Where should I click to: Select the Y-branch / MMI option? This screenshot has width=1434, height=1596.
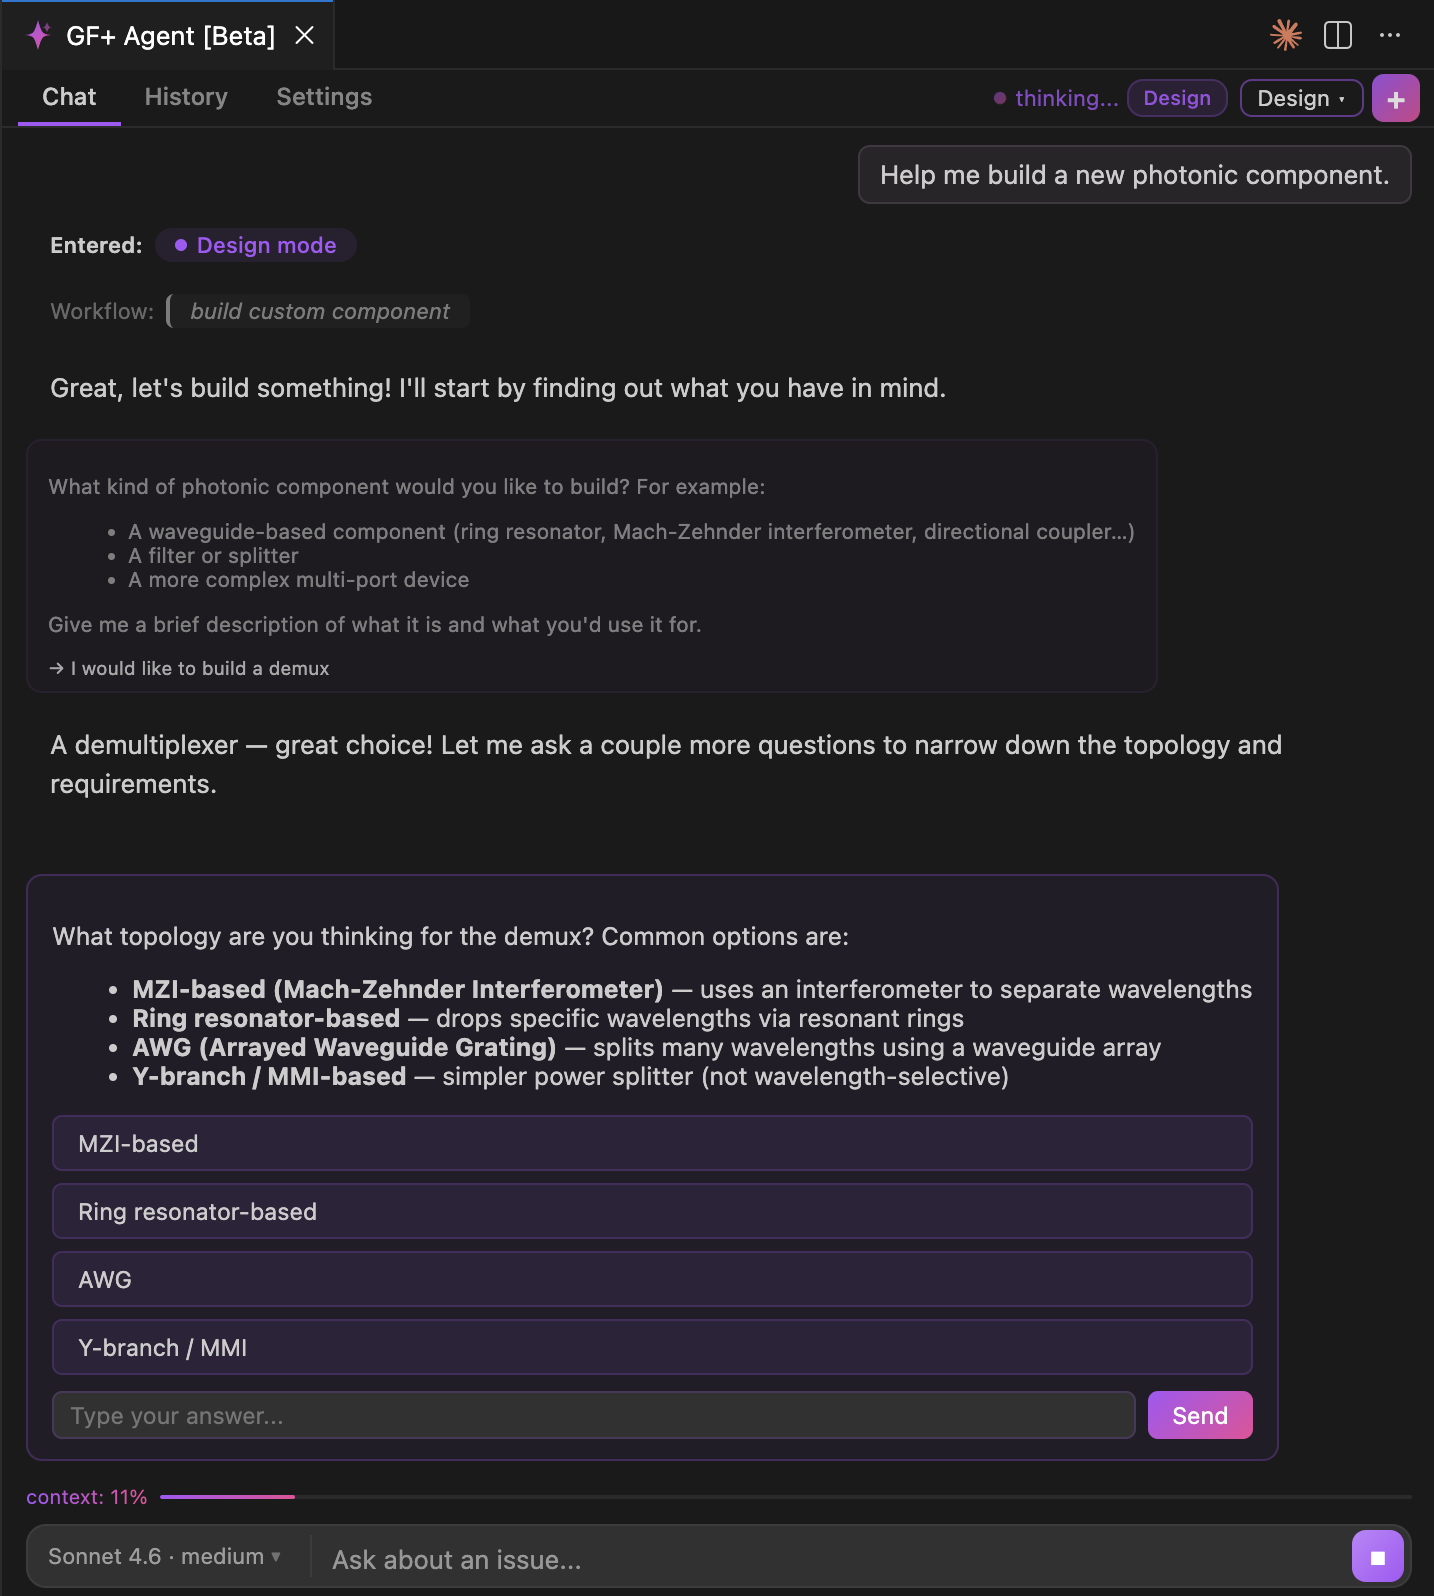click(652, 1347)
